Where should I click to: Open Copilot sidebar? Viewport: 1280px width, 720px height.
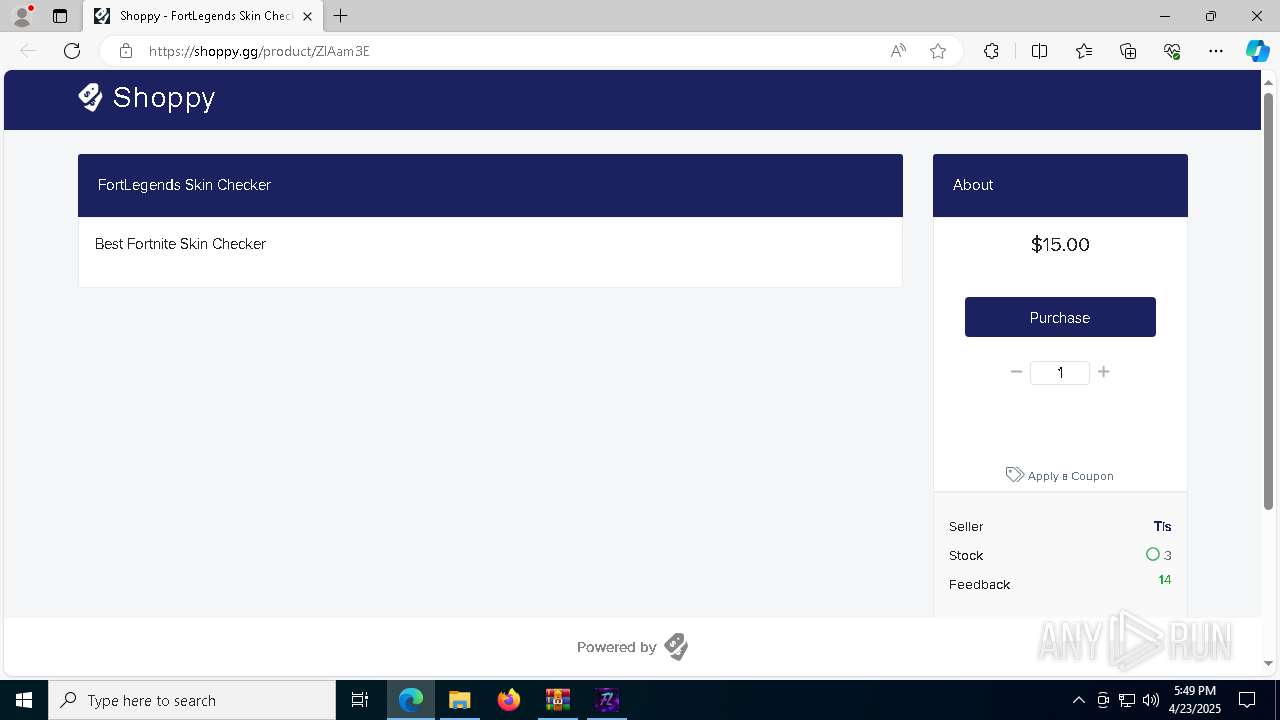click(x=1257, y=51)
